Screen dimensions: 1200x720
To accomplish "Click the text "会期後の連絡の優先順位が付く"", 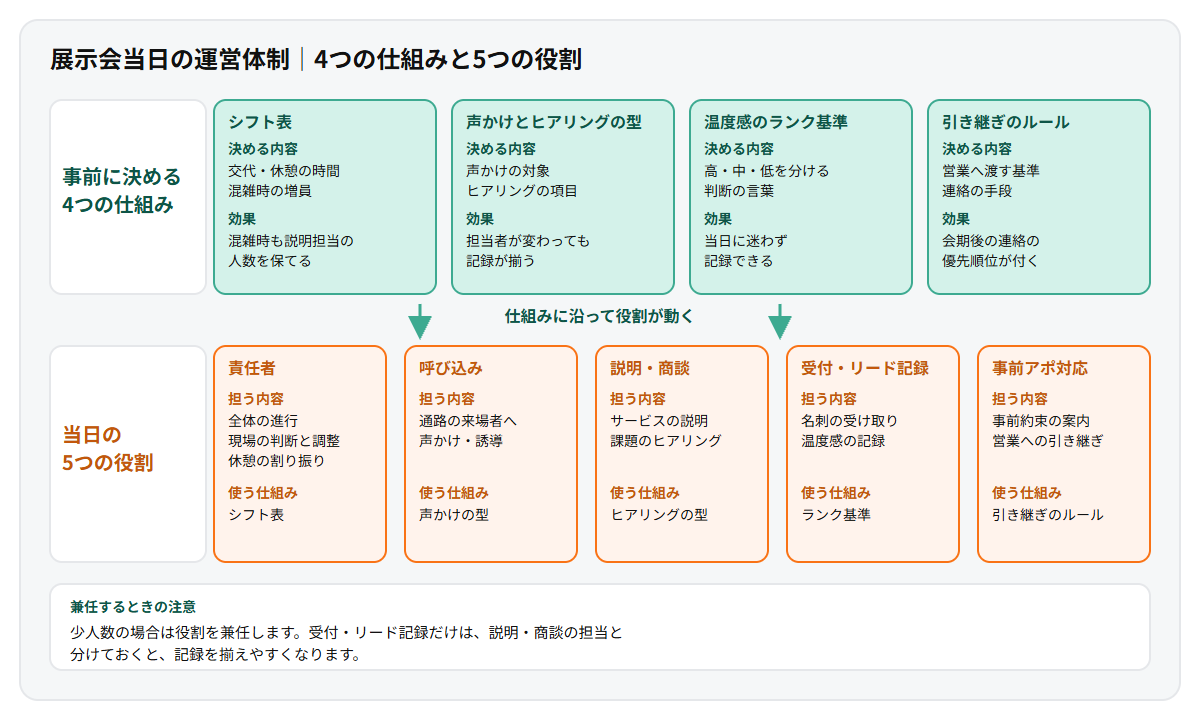I will pyautogui.click(x=991, y=251).
